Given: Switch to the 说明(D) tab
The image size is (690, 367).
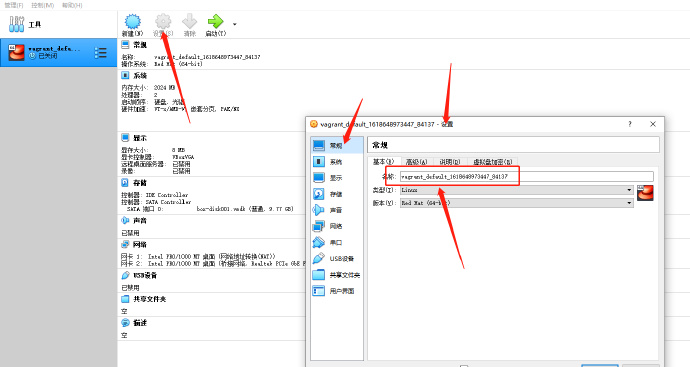Looking at the screenshot, I should 450,162.
